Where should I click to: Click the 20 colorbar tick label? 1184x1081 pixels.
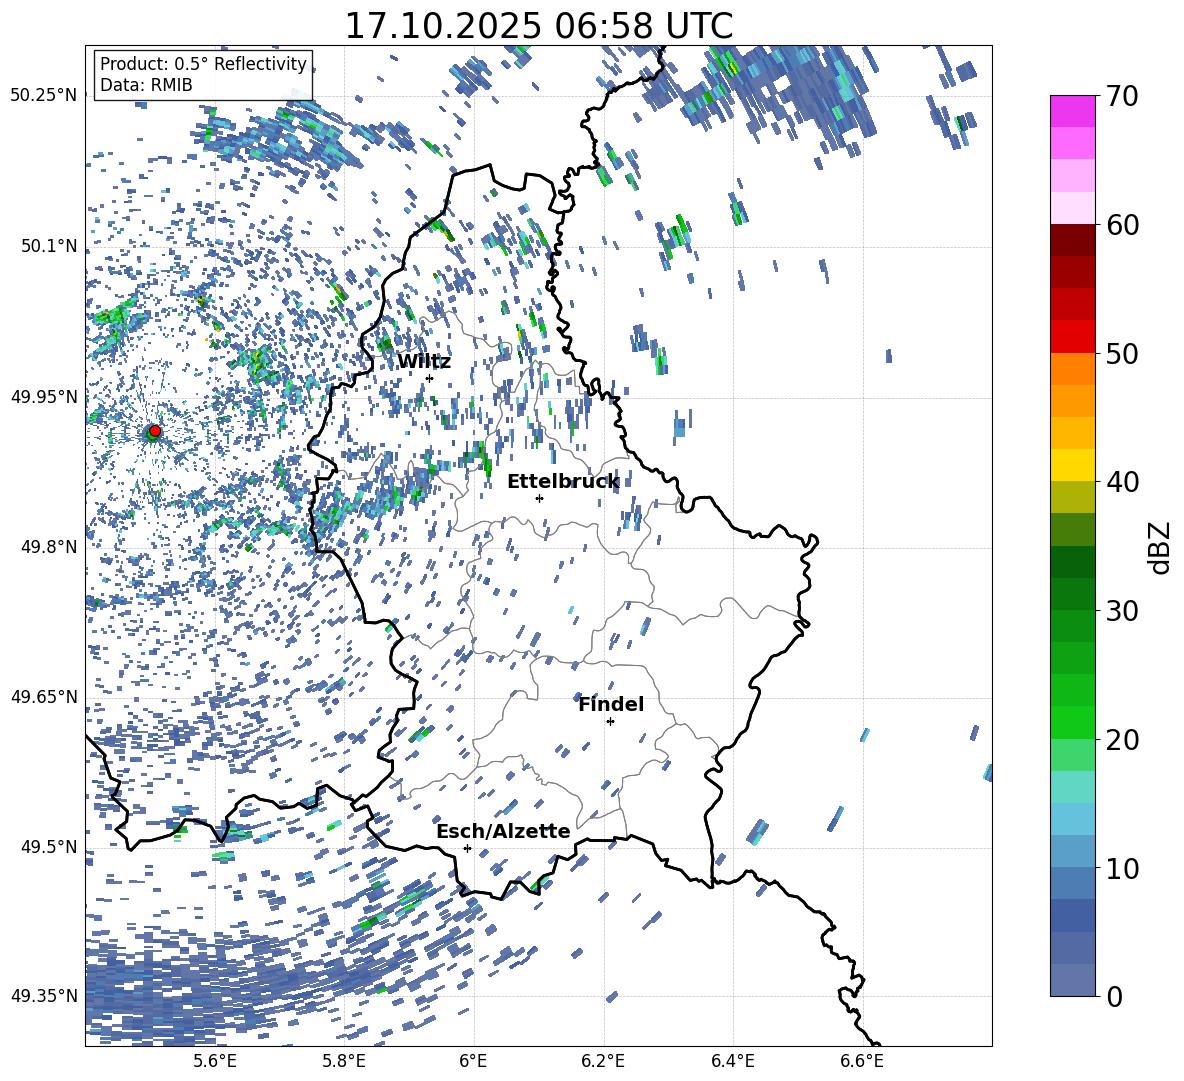pyautogui.click(x=1123, y=740)
